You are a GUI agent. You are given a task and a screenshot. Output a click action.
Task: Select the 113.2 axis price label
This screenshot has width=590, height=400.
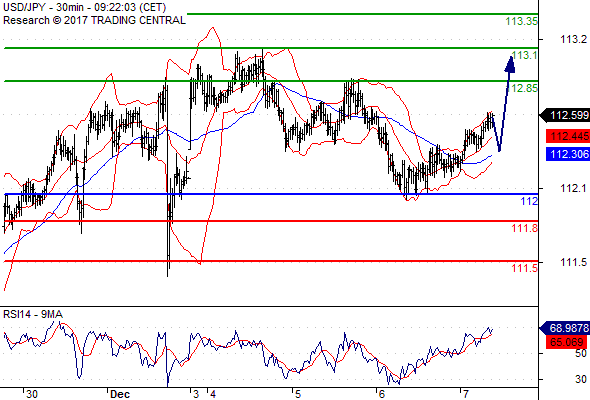click(x=573, y=39)
